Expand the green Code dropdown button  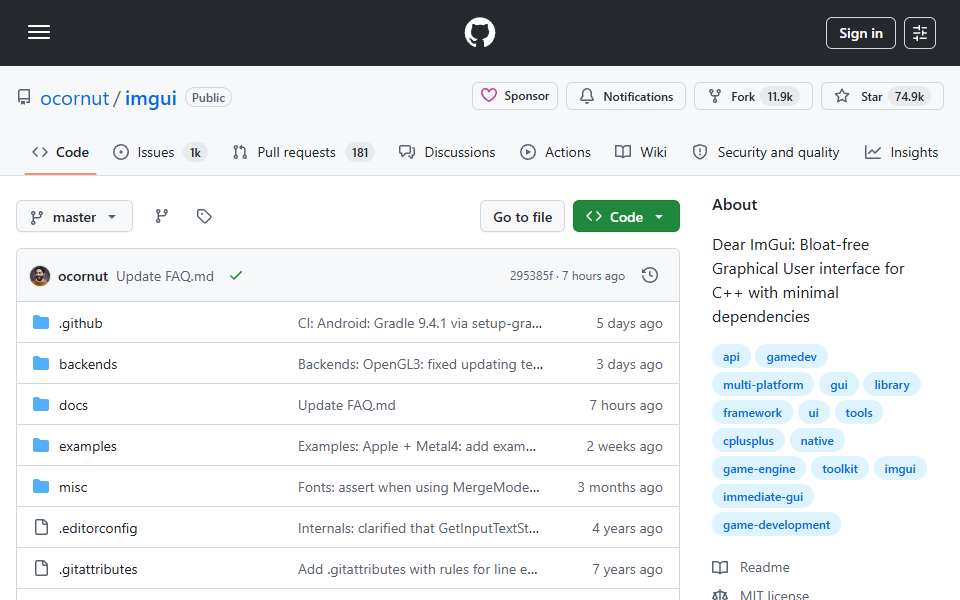pos(626,217)
